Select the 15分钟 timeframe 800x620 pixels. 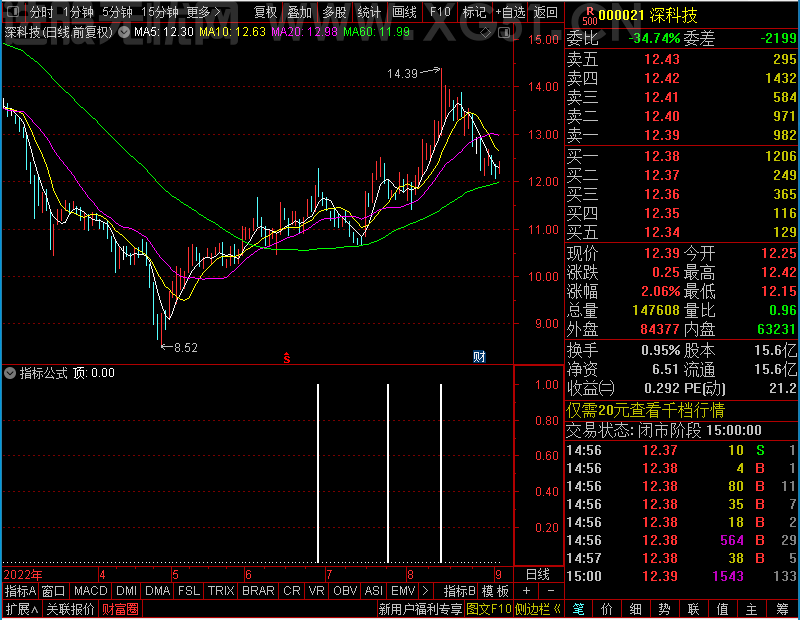tap(160, 12)
